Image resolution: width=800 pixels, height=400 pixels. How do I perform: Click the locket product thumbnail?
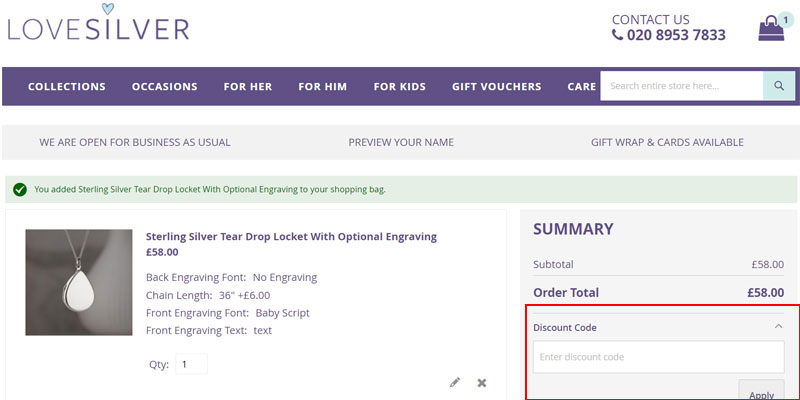(x=79, y=282)
